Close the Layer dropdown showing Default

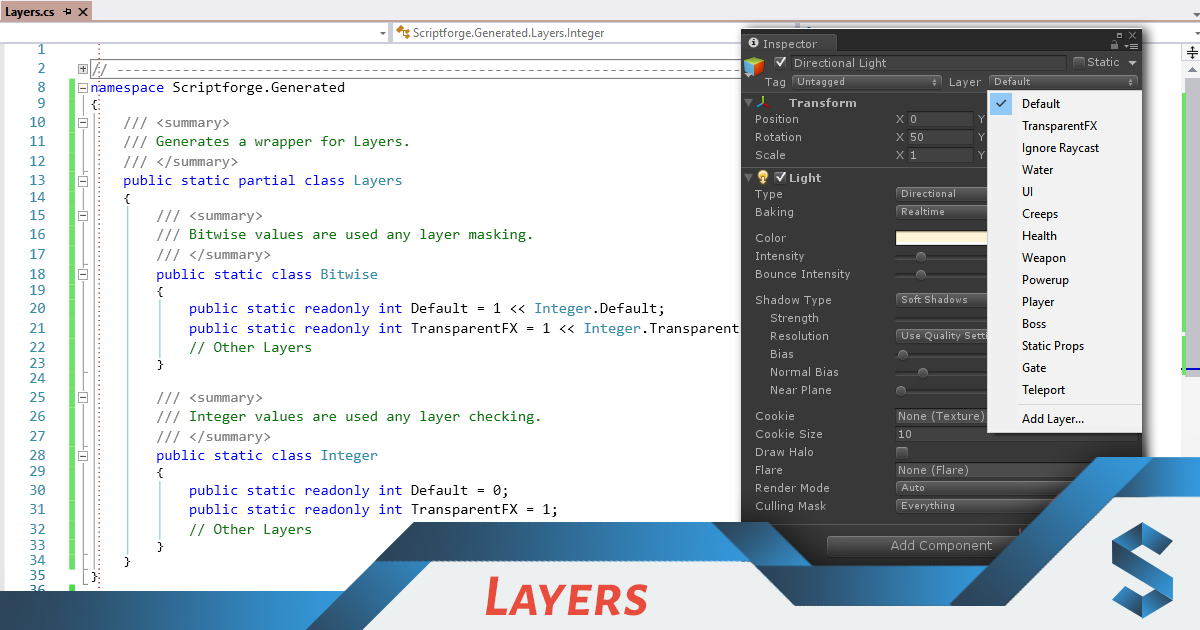1063,82
